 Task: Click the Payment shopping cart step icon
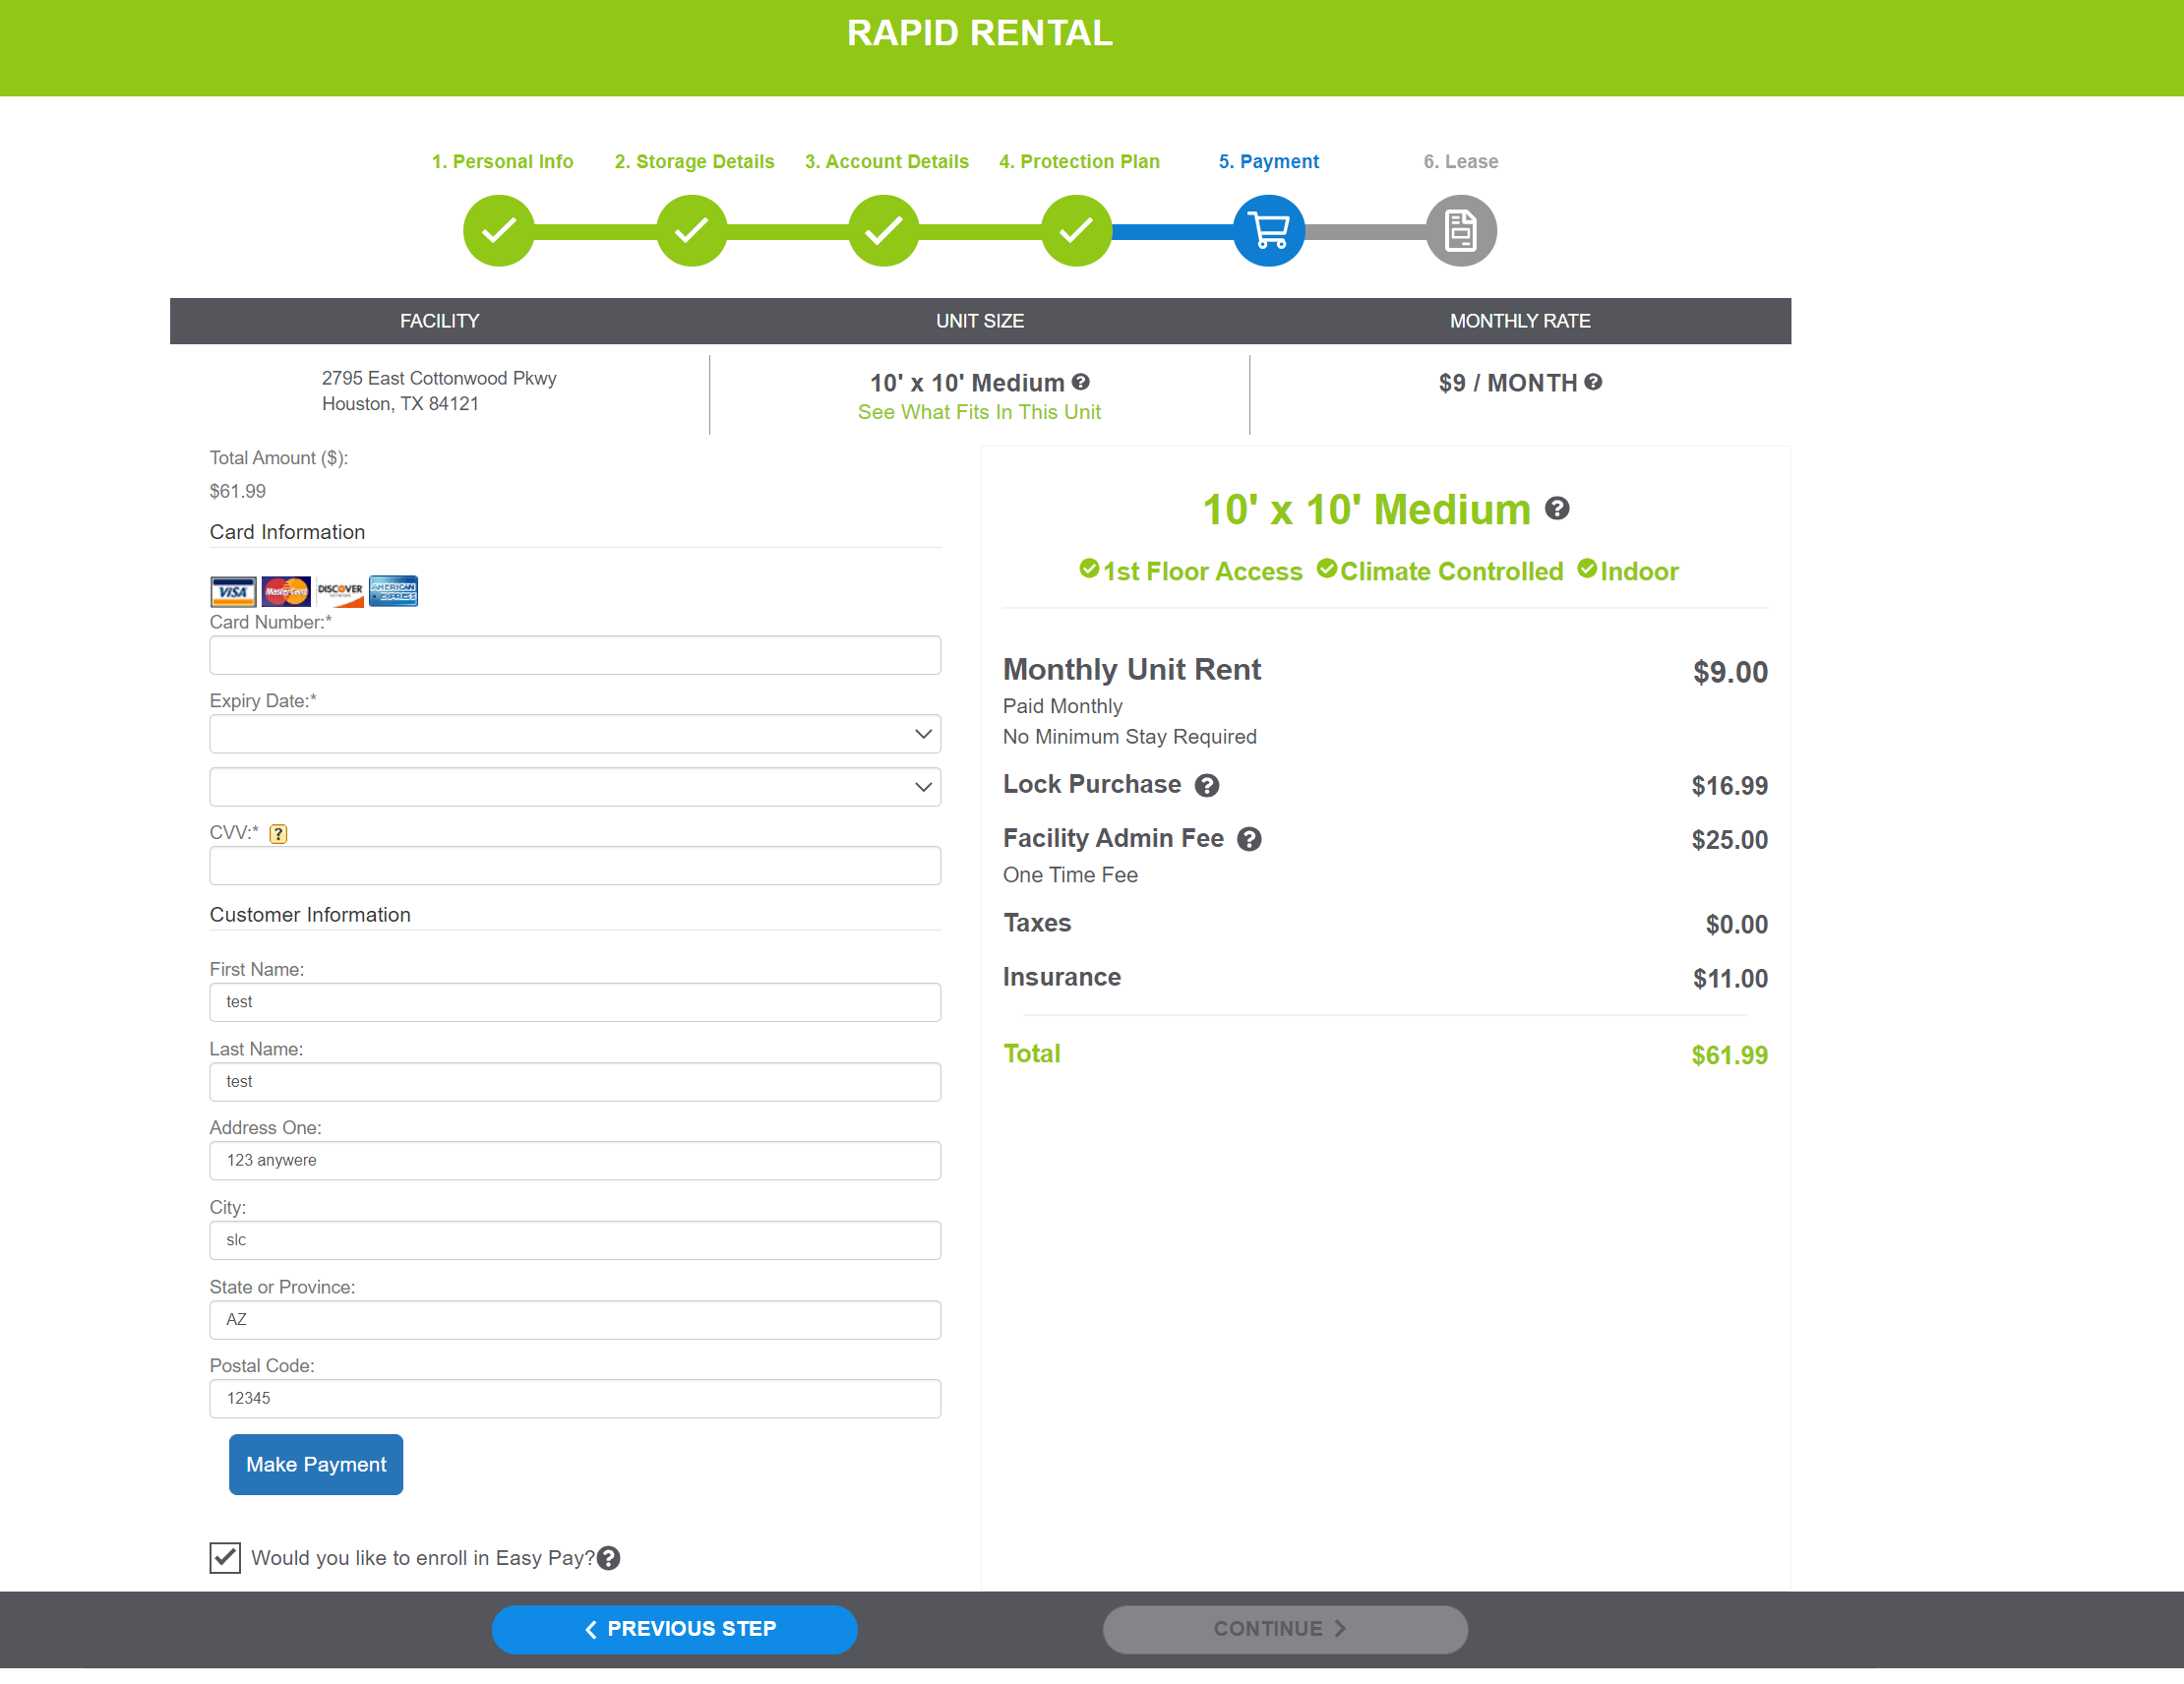[1268, 231]
